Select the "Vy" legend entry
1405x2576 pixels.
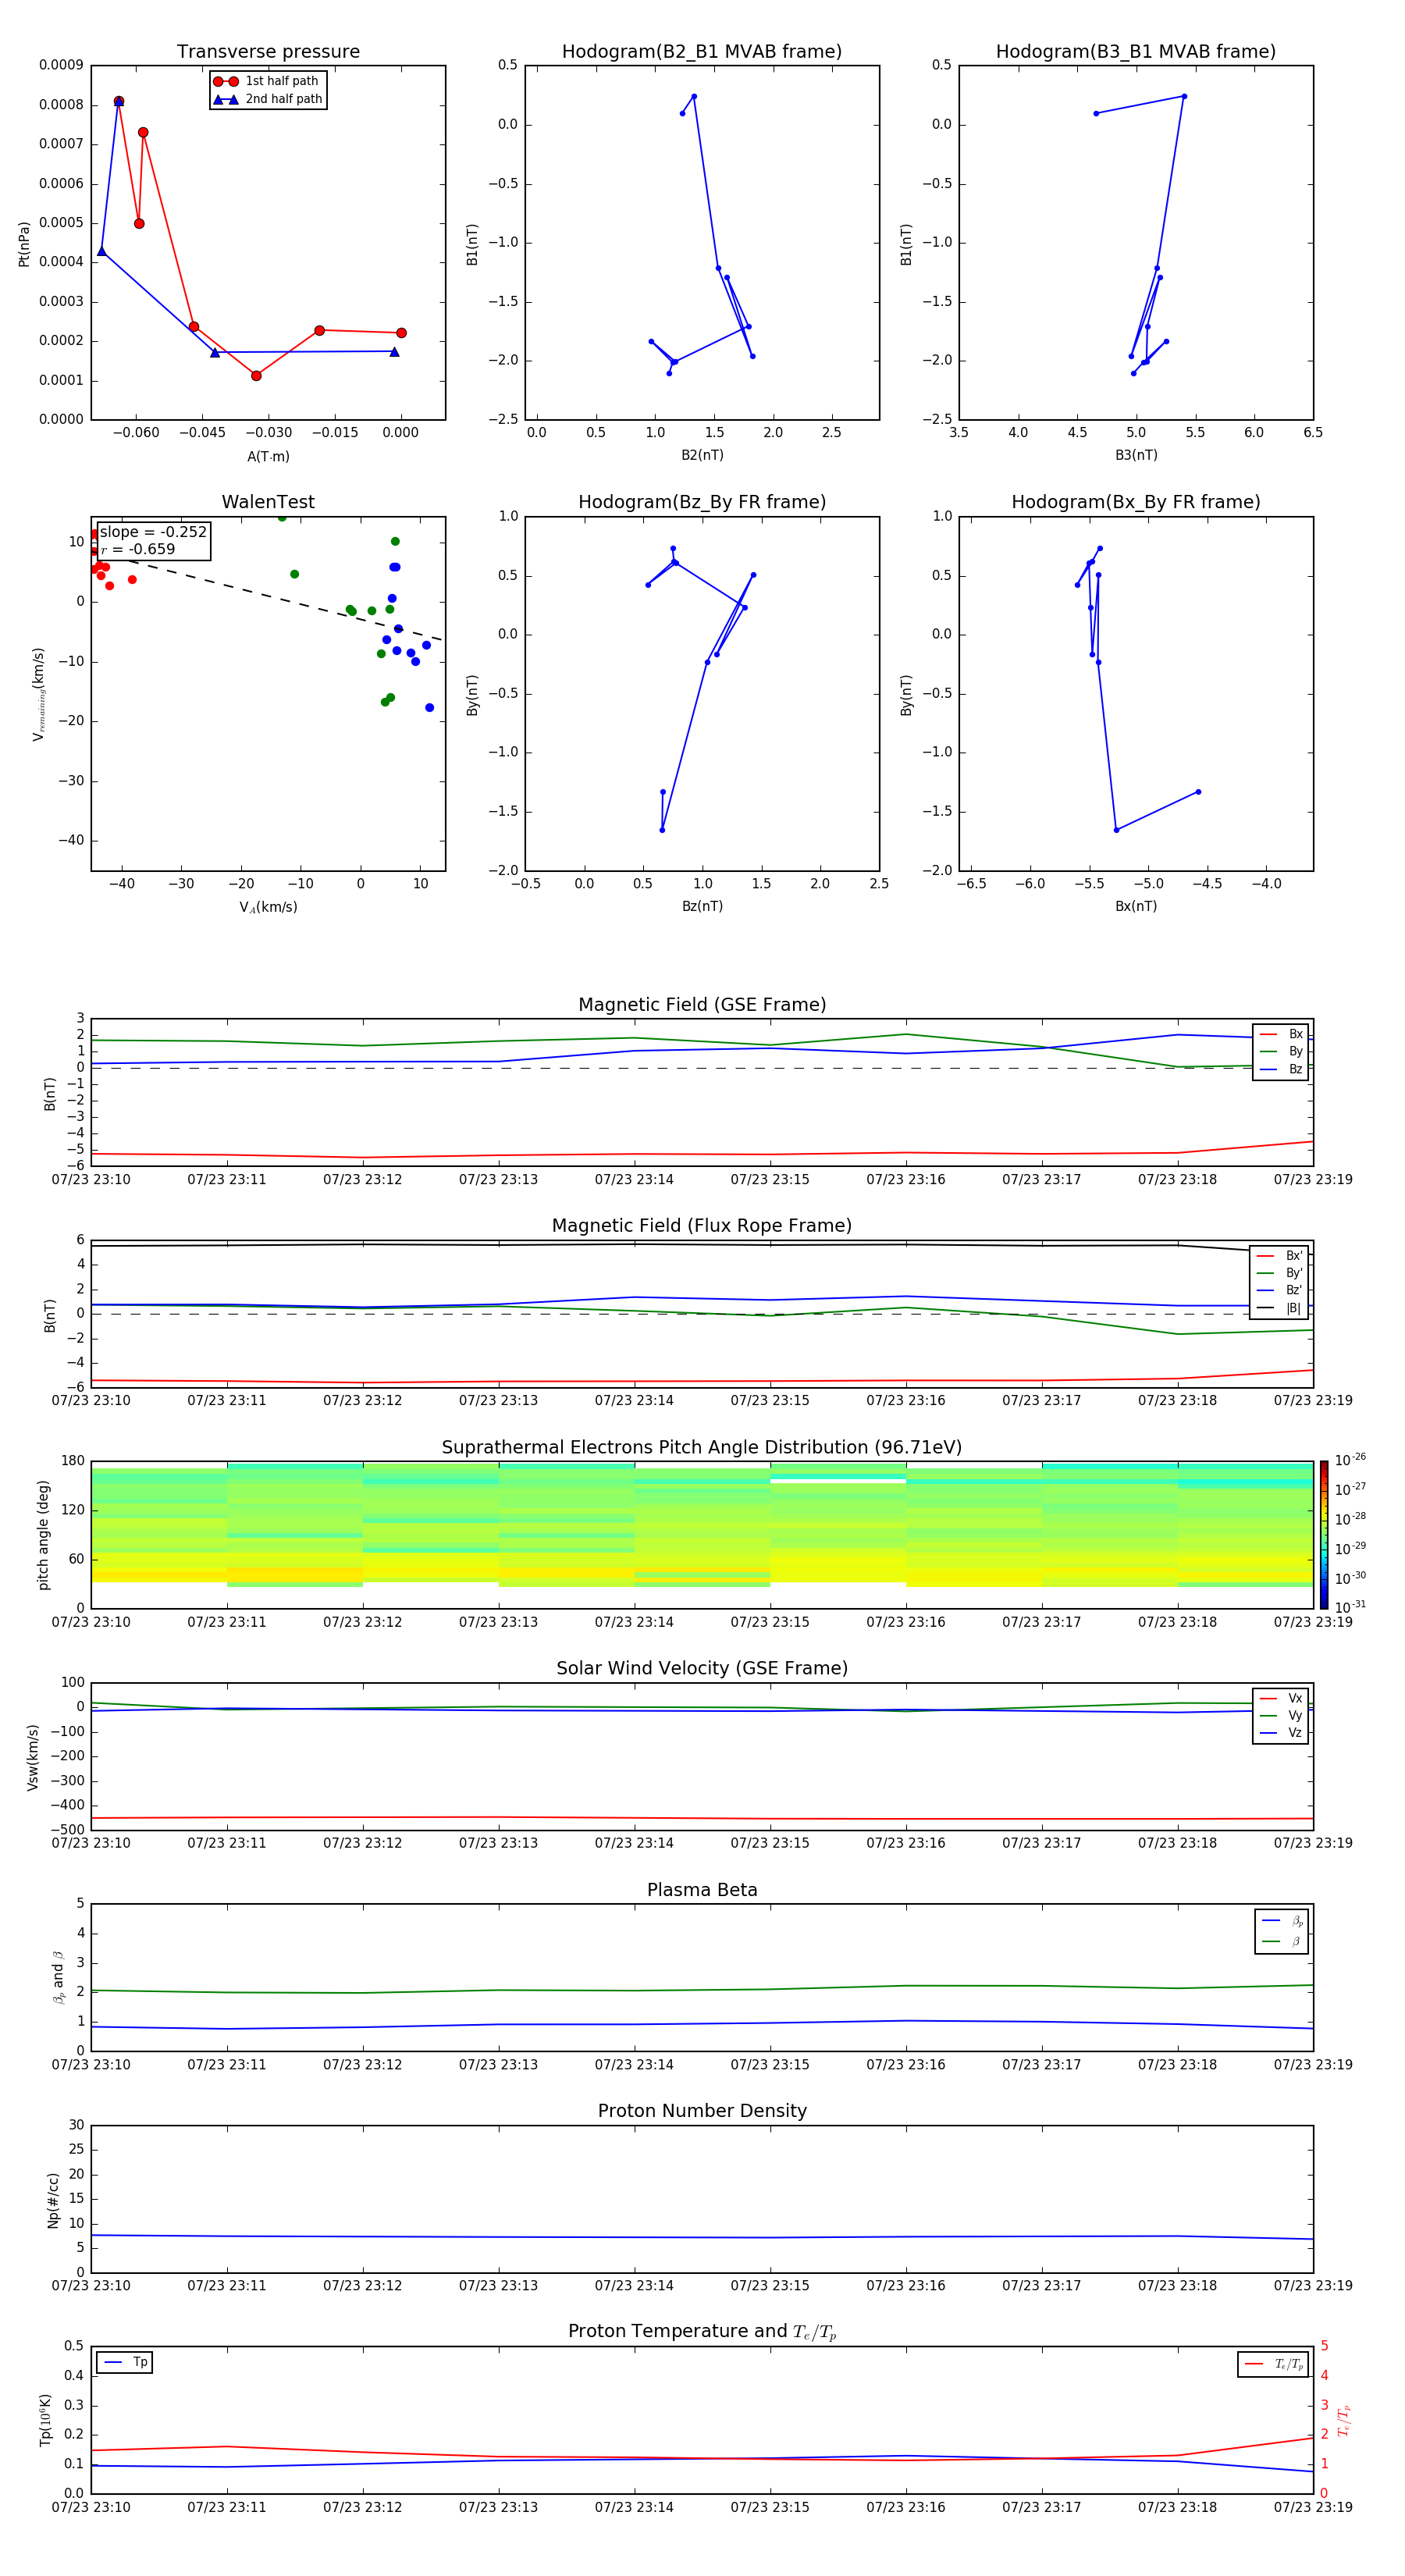tap(1281, 1715)
